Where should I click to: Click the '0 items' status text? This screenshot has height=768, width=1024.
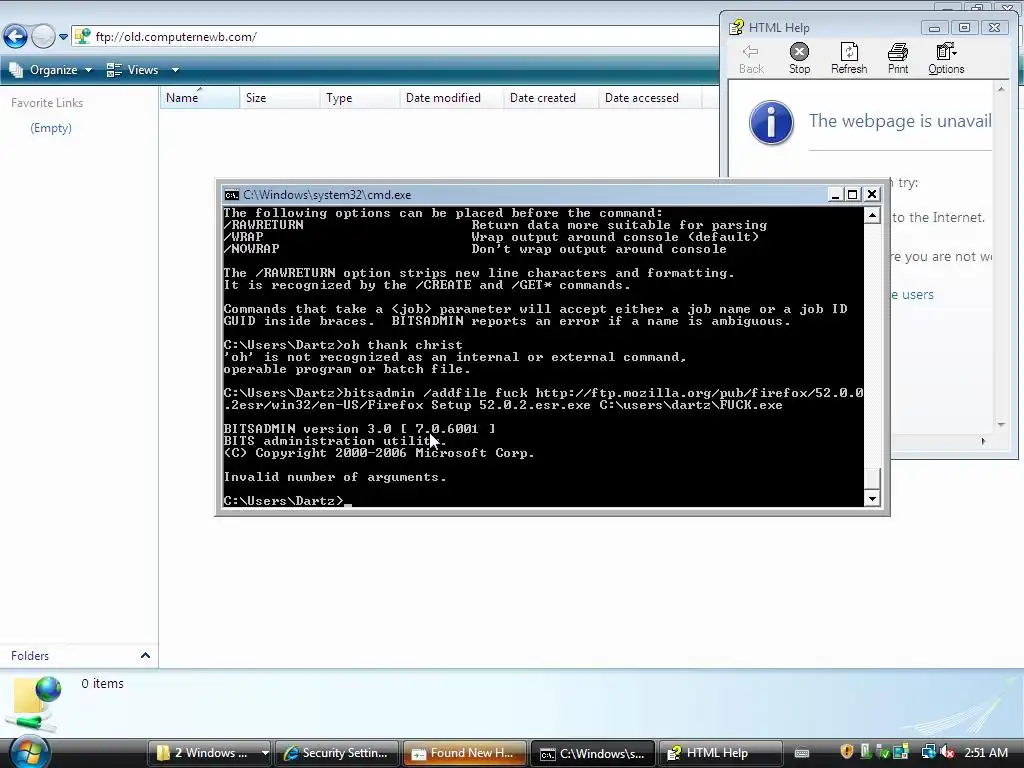click(x=103, y=684)
